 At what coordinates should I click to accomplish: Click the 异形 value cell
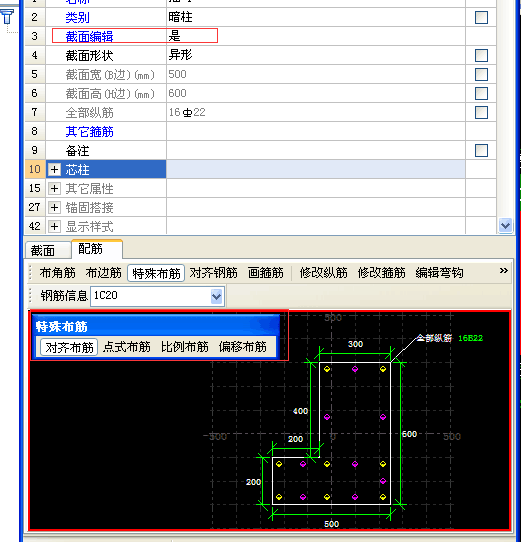click(x=180, y=55)
